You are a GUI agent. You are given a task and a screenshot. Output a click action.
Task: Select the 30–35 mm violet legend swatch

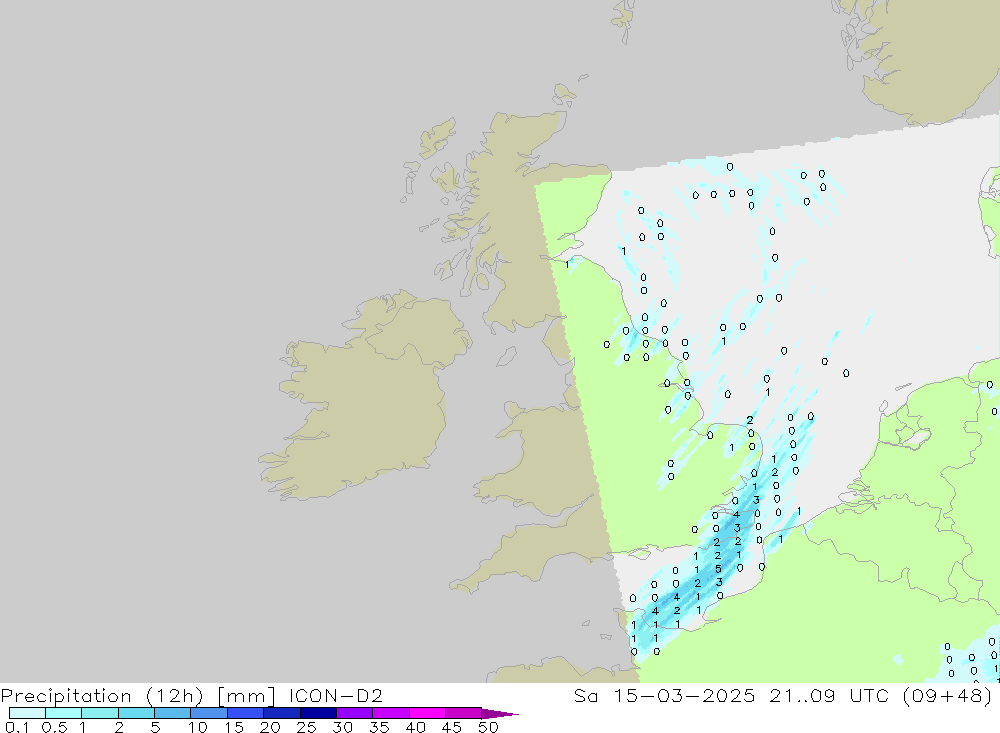(354, 713)
